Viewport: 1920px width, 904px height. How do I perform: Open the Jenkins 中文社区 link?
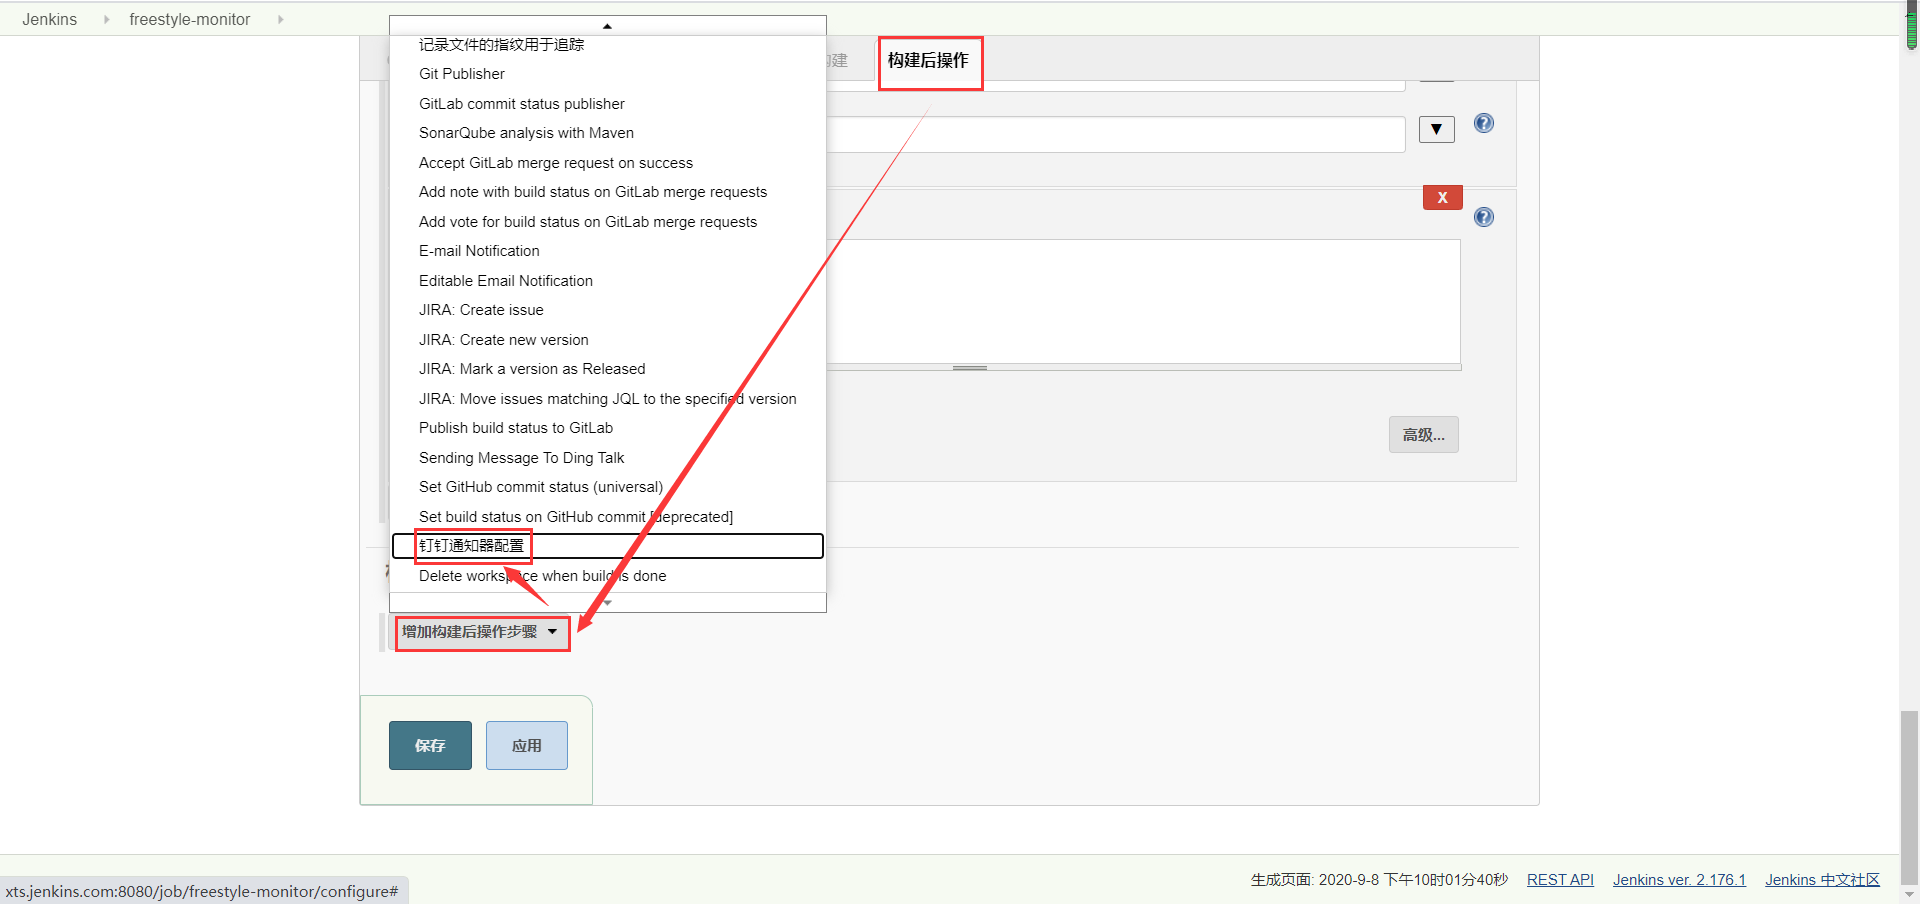pos(1822,880)
